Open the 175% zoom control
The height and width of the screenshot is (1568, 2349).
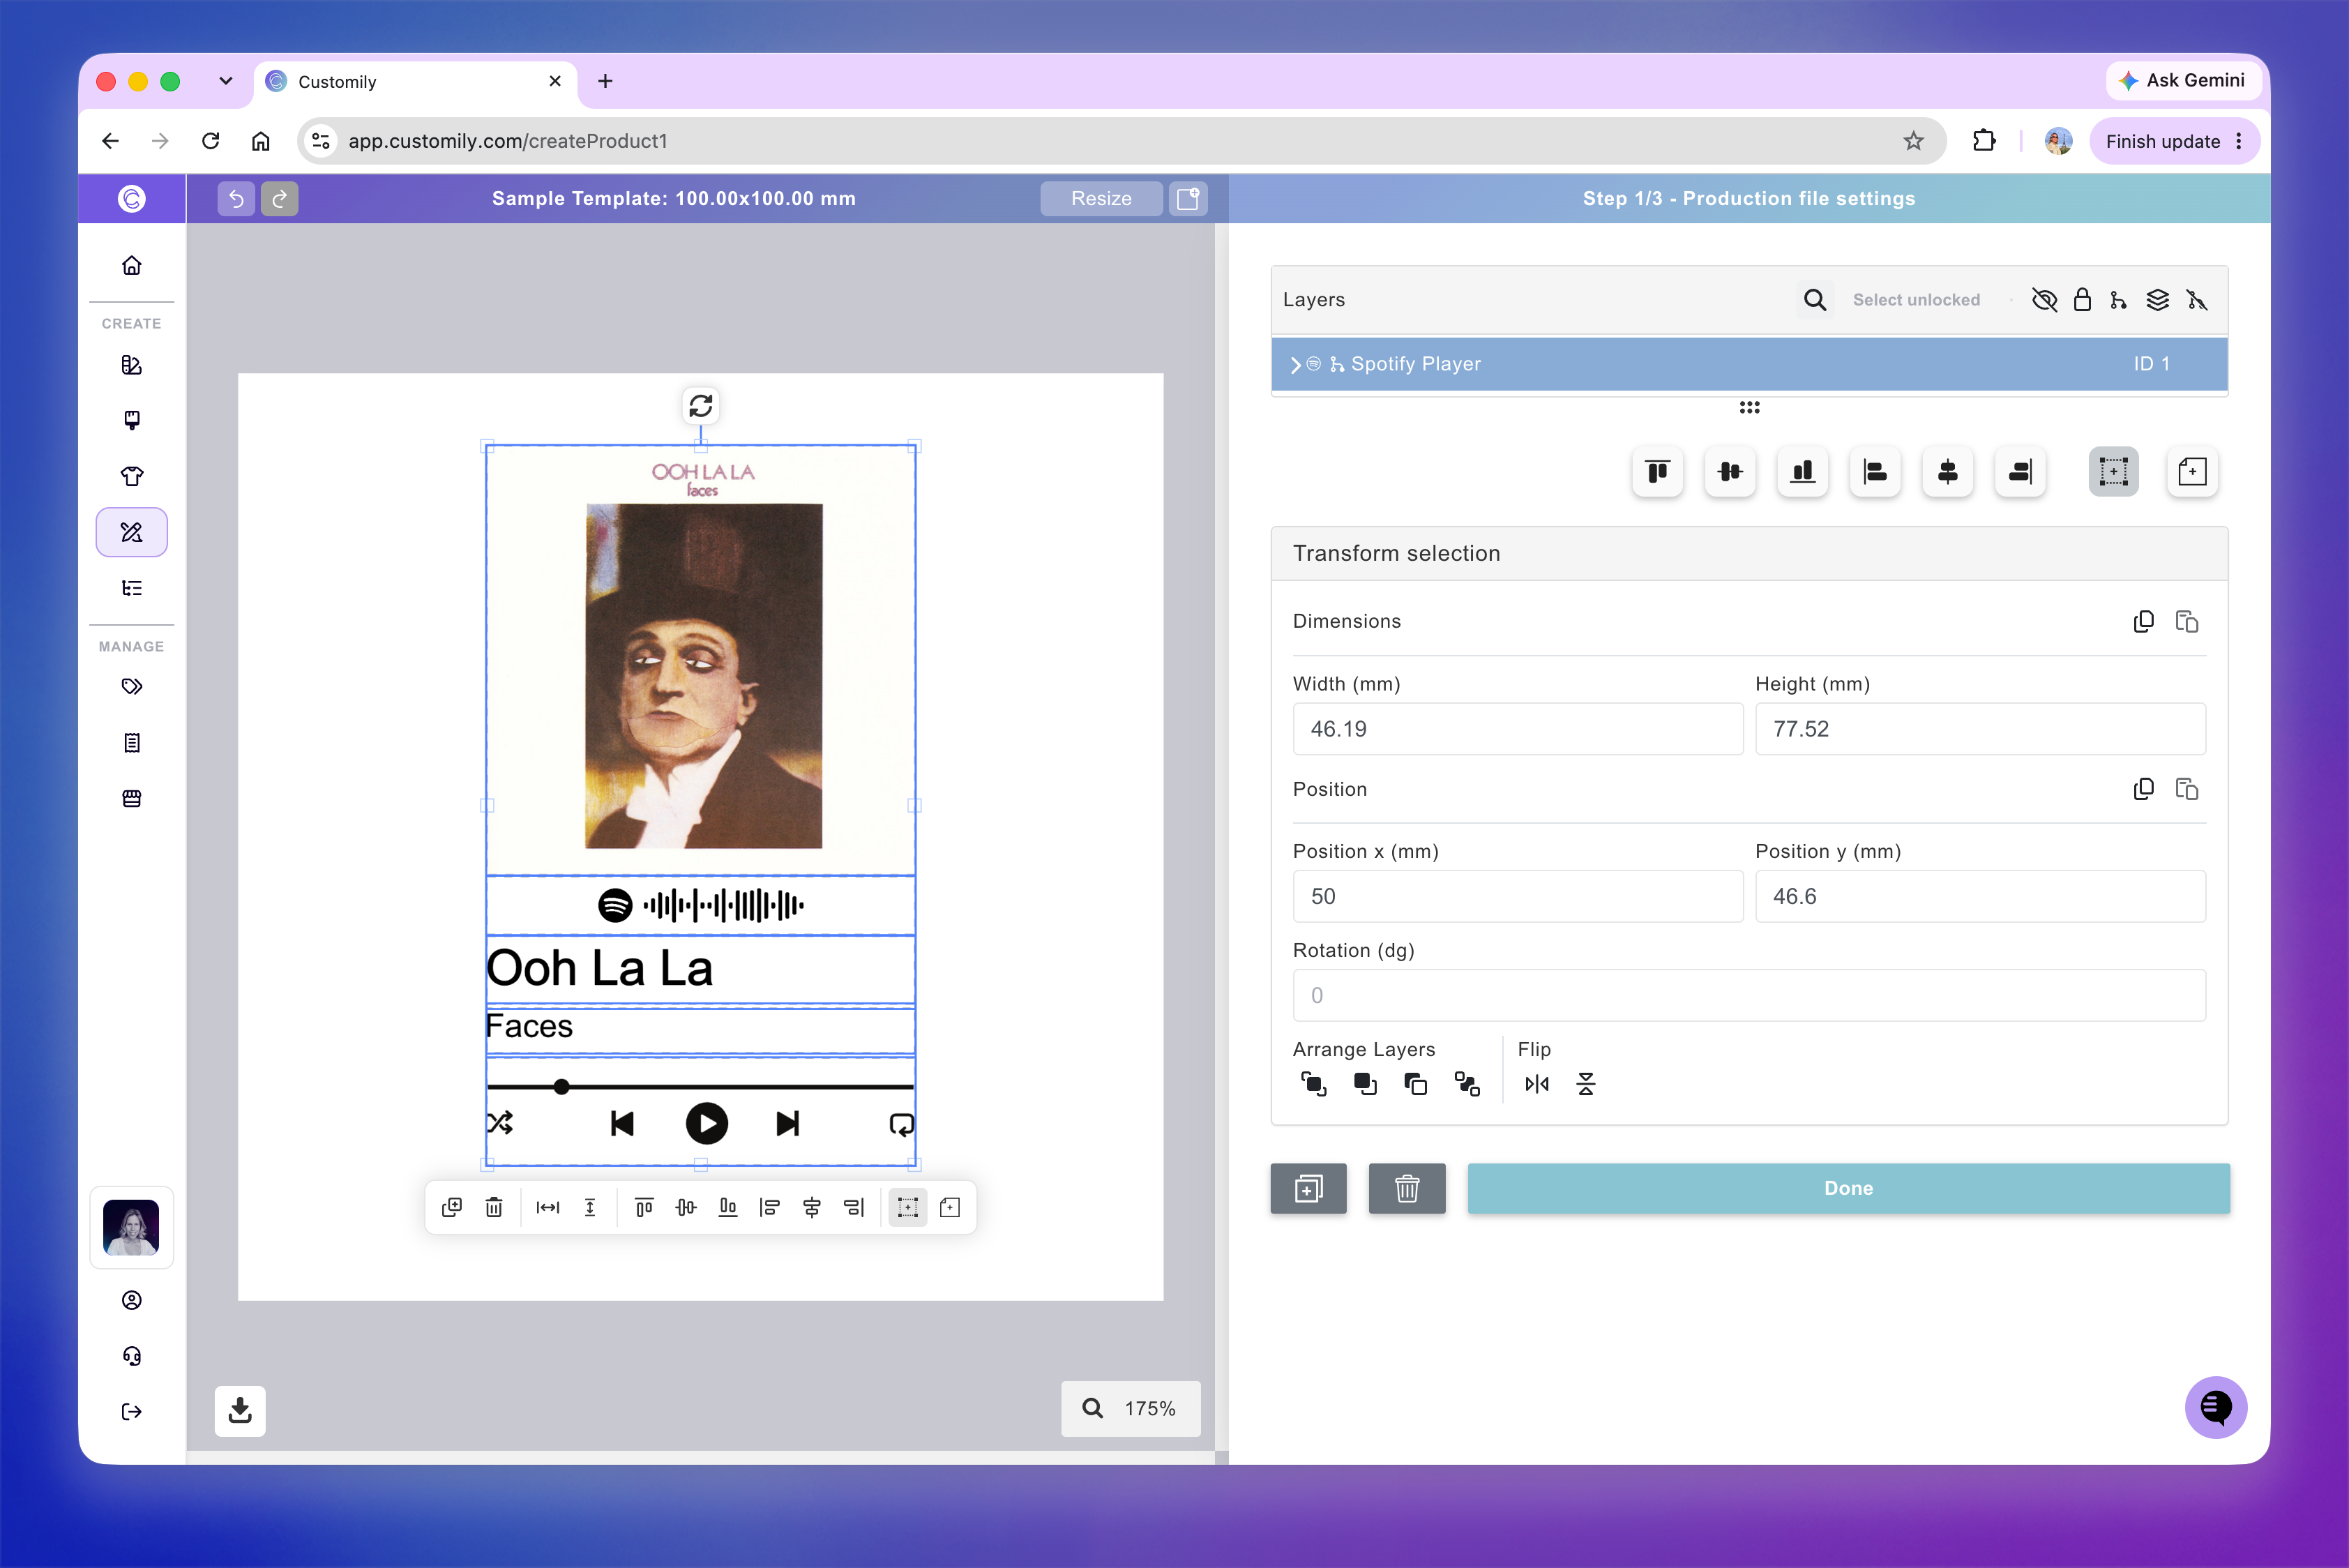click(1131, 1408)
